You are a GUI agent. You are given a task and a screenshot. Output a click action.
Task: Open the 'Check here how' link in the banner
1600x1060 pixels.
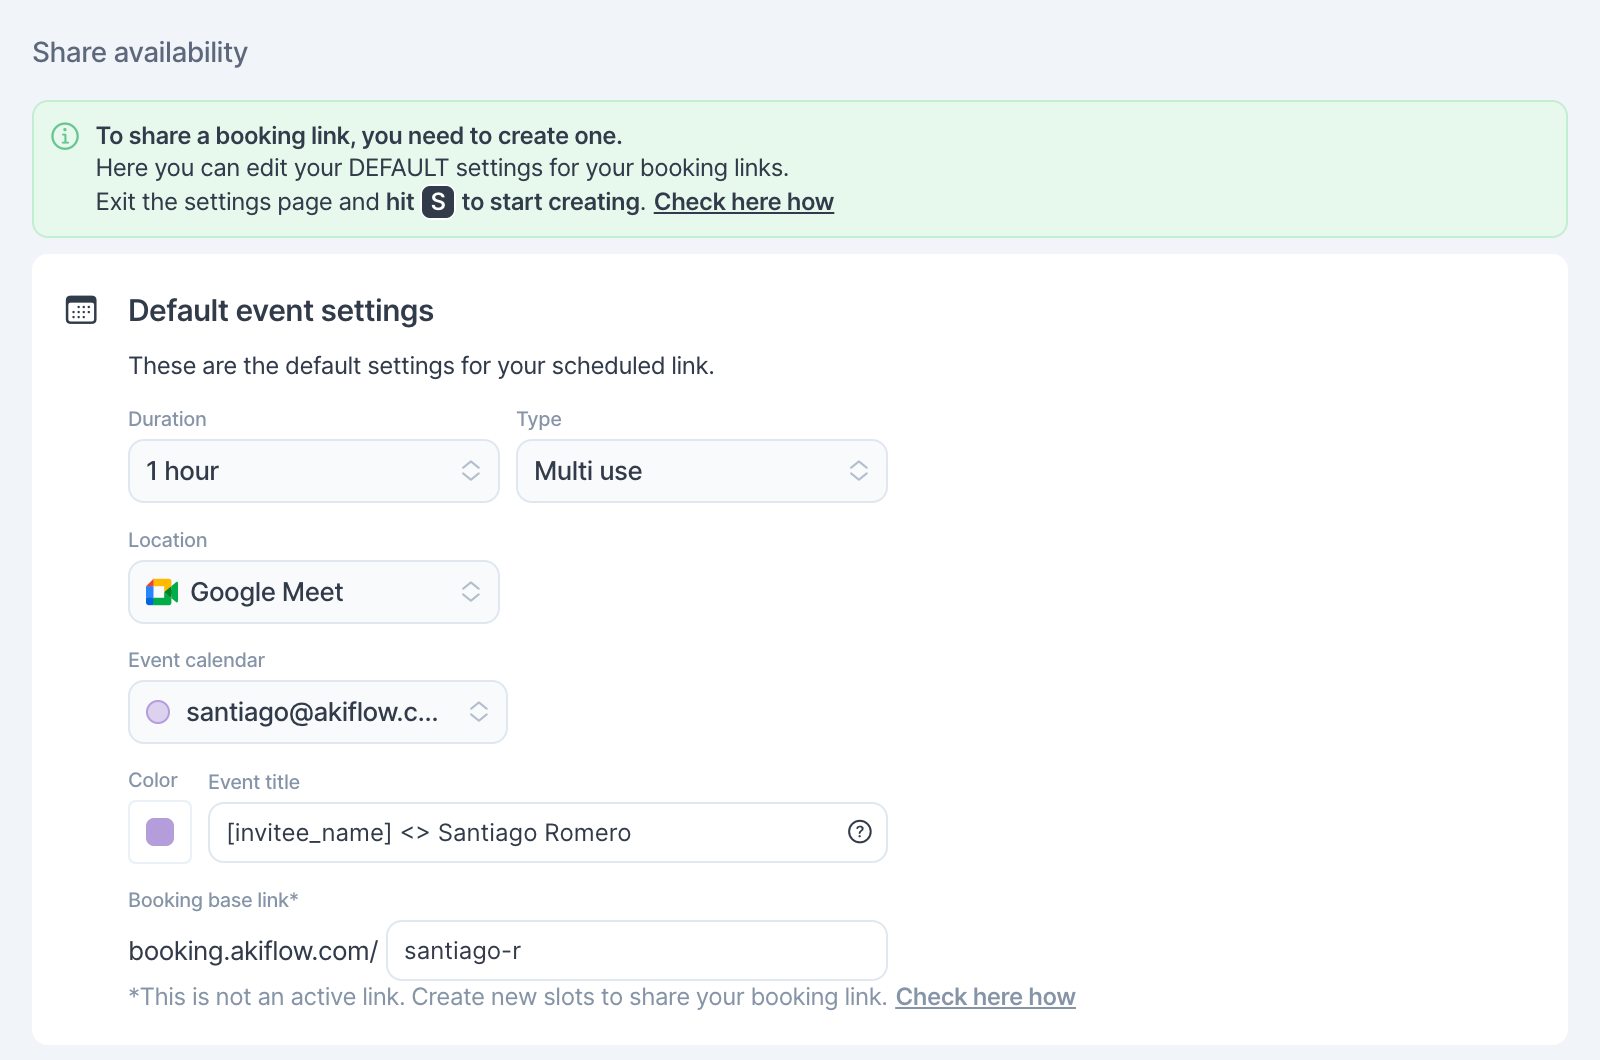click(x=743, y=202)
